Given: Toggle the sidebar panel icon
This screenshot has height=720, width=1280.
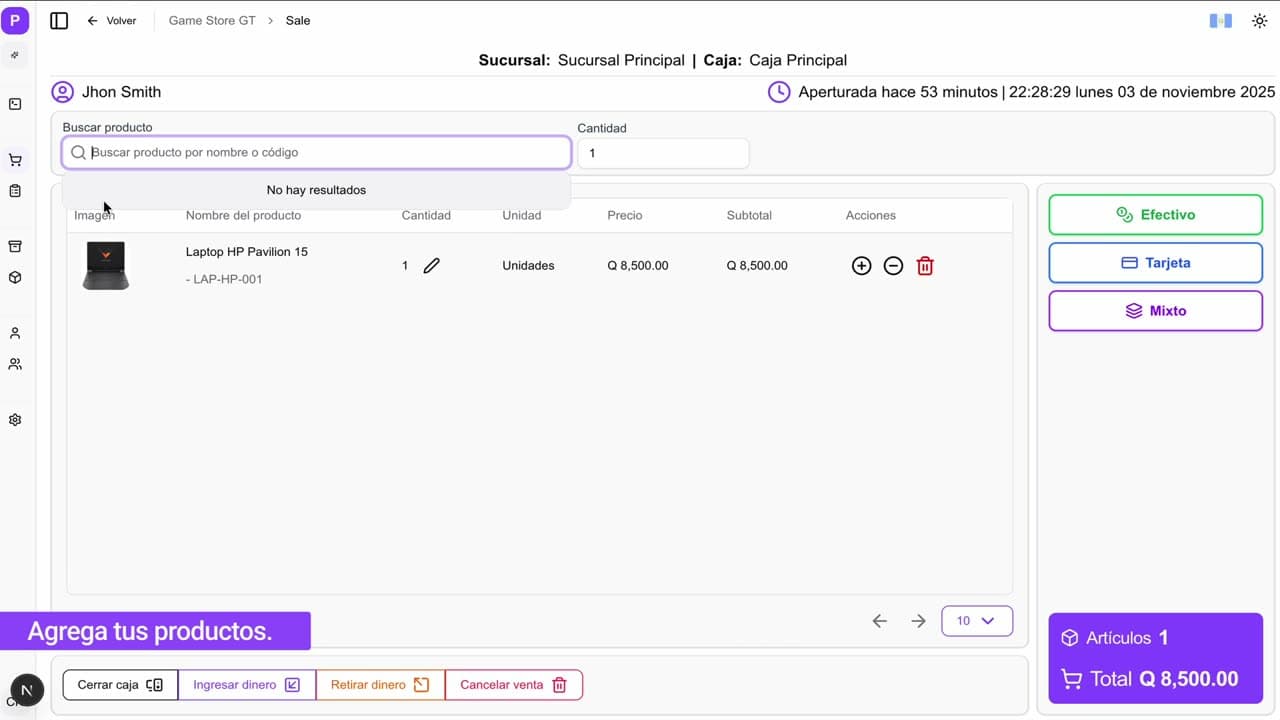Looking at the screenshot, I should pyautogui.click(x=59, y=21).
